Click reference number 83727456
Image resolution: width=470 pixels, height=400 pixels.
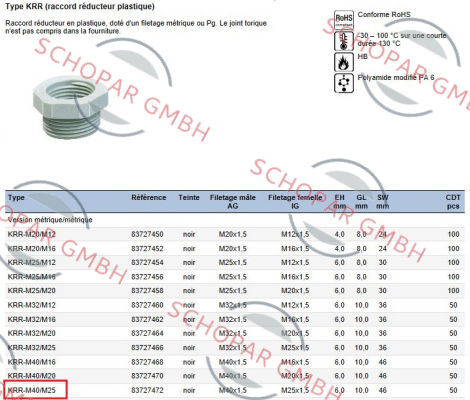pos(147,277)
